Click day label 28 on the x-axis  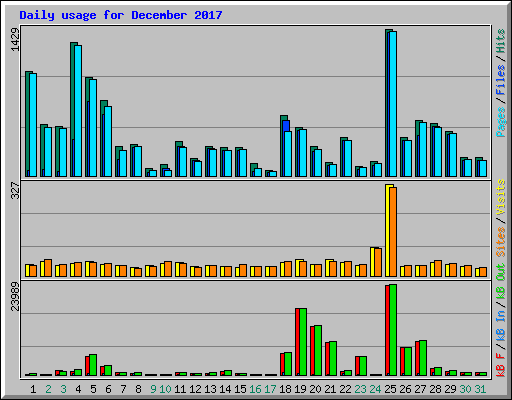(x=435, y=389)
